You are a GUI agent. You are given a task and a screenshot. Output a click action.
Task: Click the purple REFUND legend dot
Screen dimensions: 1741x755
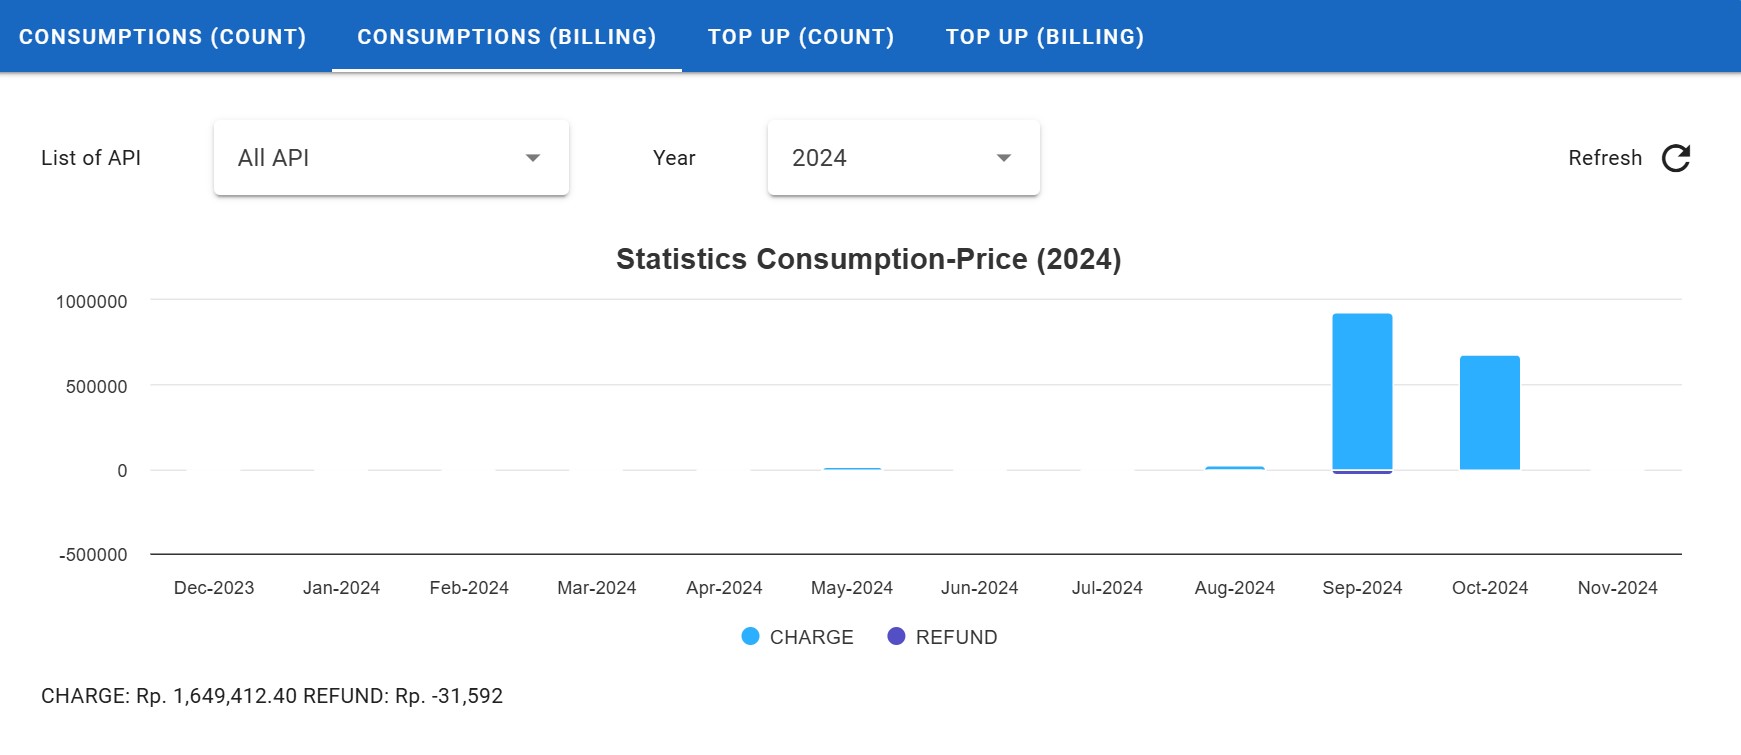pyautogui.click(x=896, y=637)
